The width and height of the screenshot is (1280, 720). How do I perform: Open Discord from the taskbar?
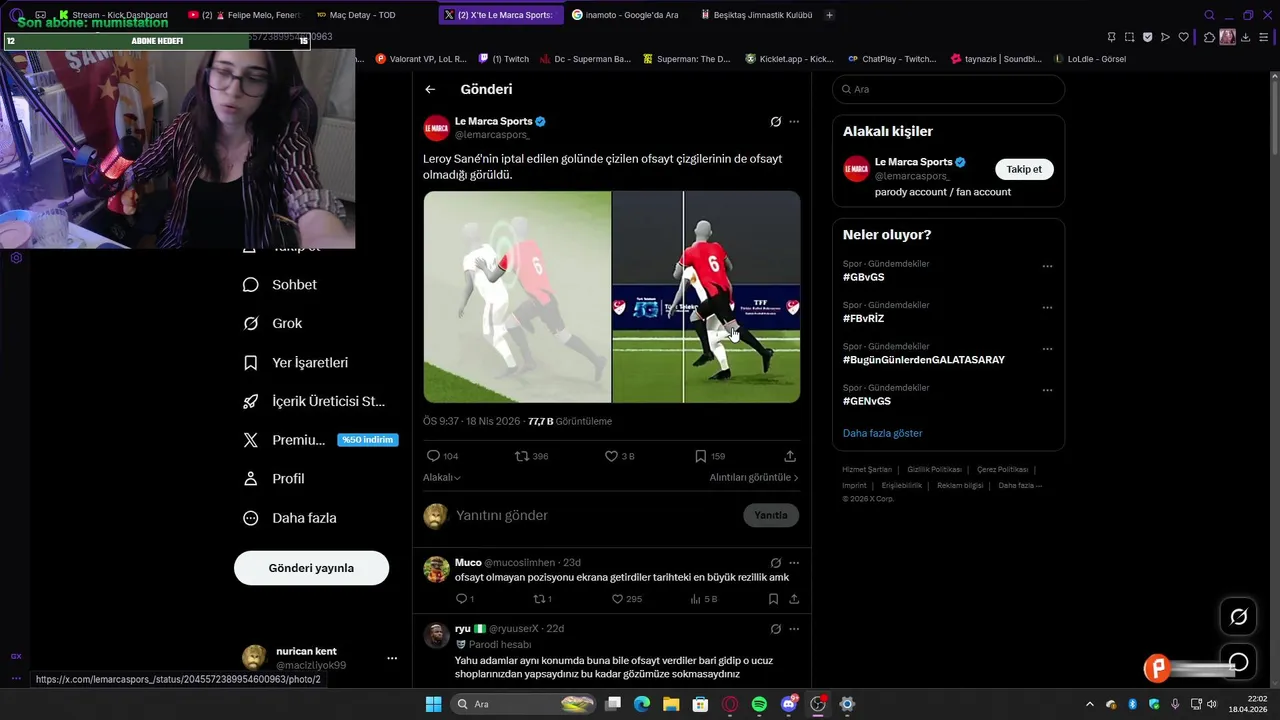[789, 704]
